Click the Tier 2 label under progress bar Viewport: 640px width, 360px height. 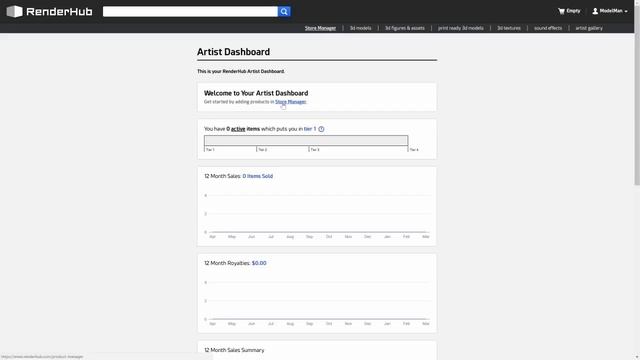coord(262,150)
